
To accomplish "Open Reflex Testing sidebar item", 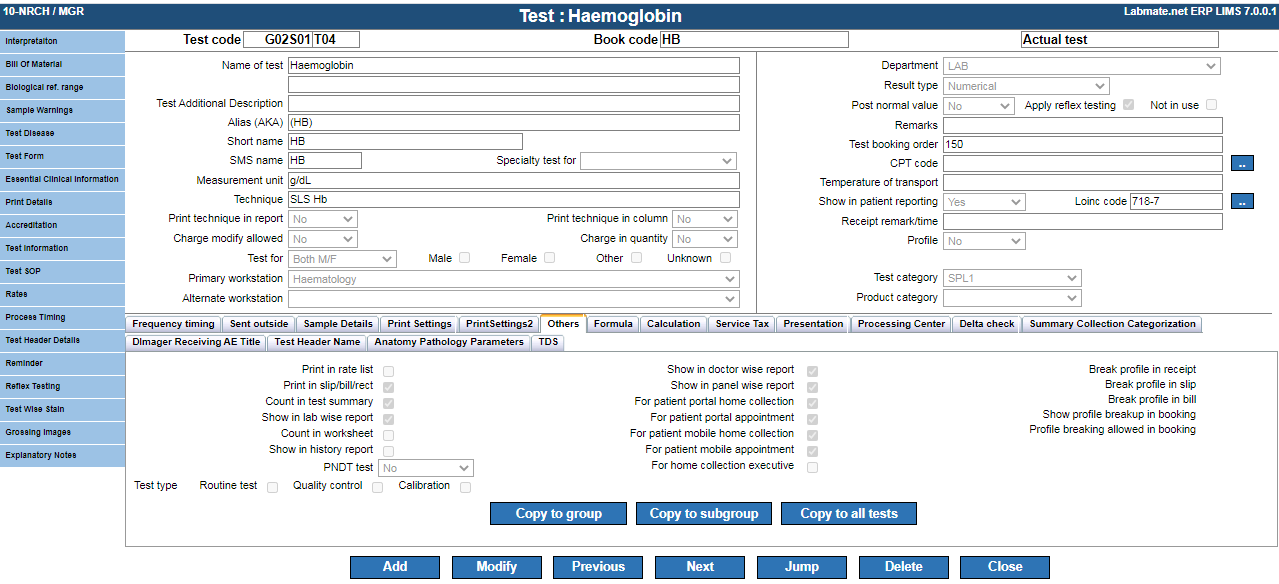I will [62, 386].
